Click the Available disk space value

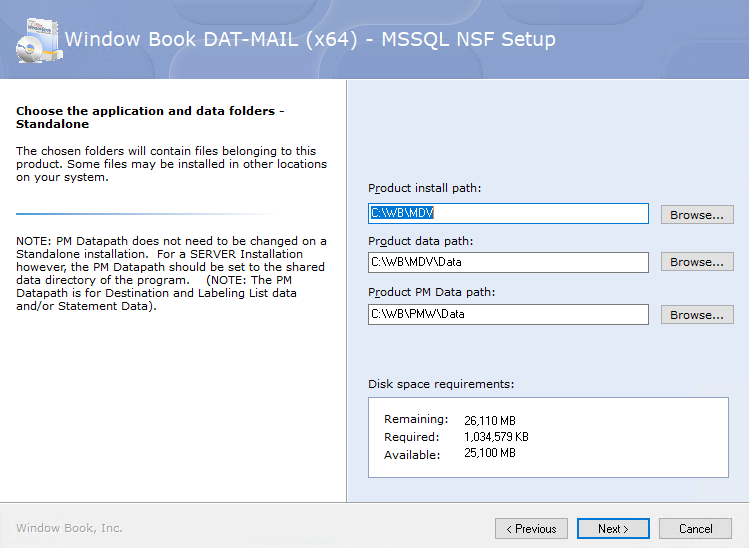[490, 453]
